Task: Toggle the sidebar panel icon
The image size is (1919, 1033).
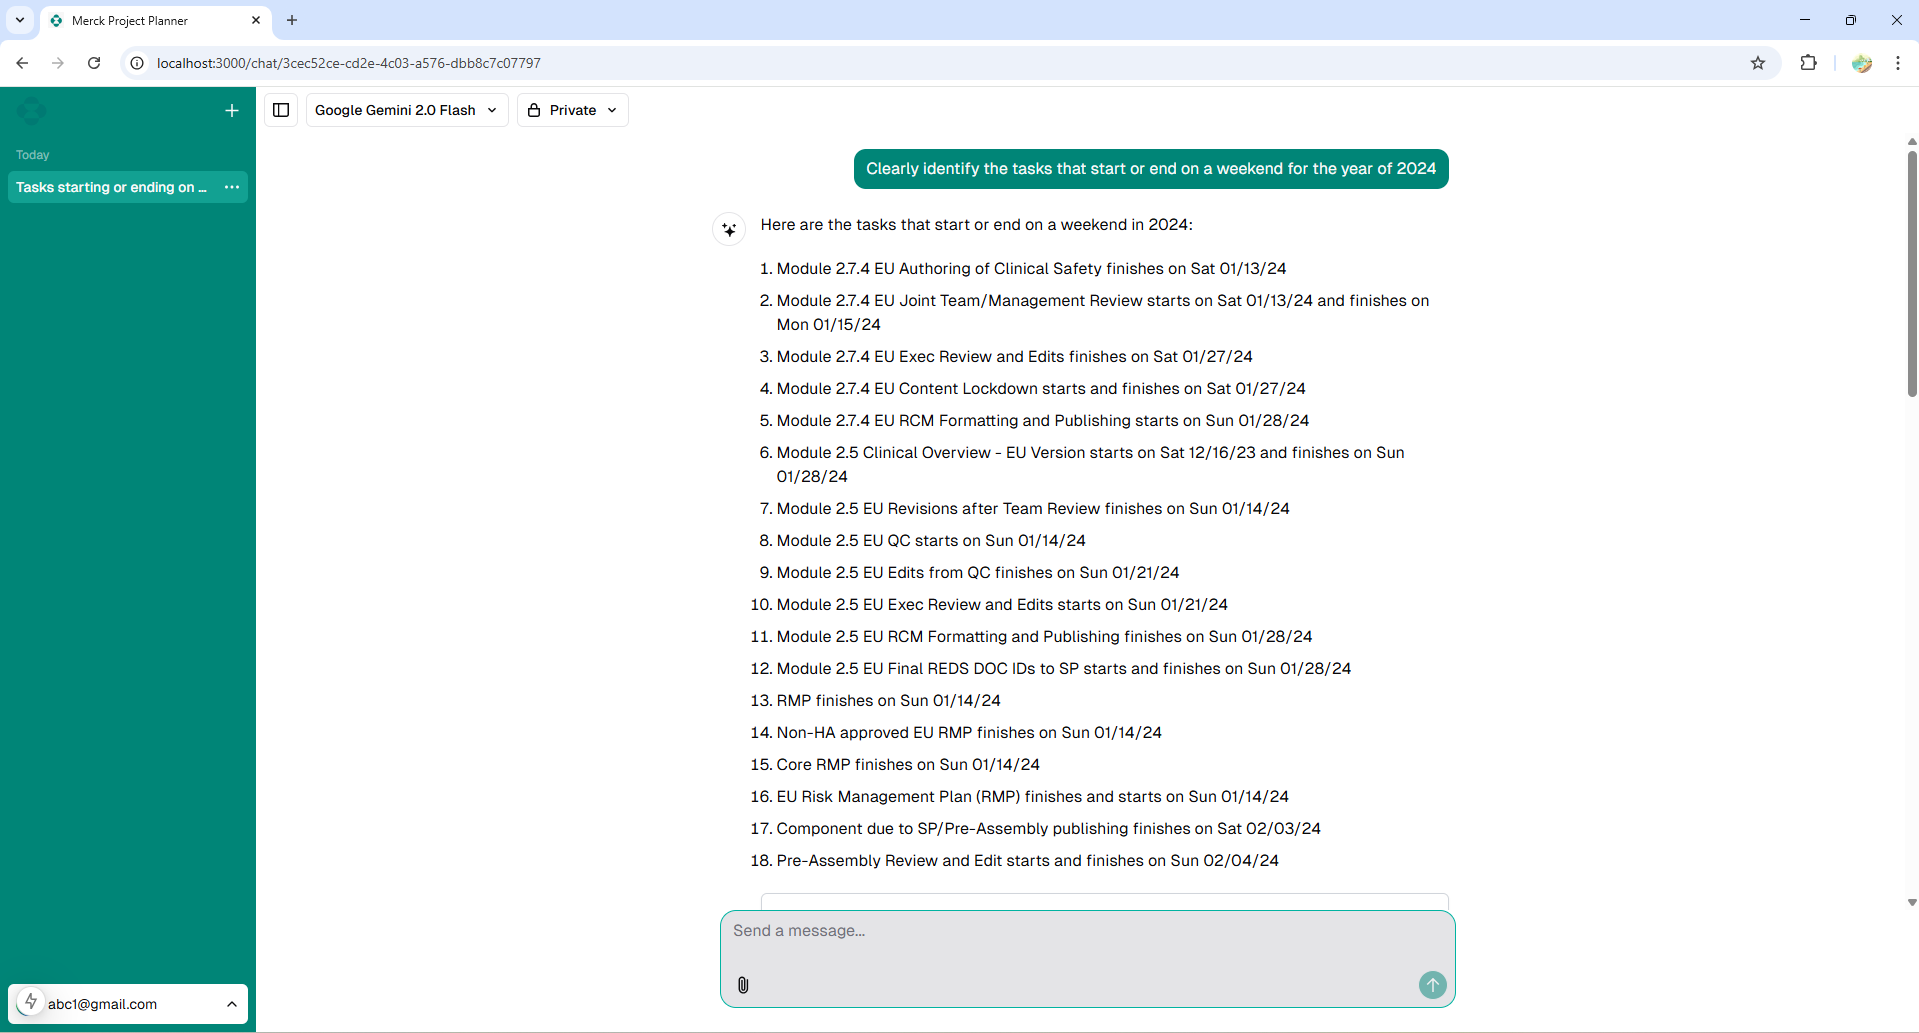Action: pos(281,110)
